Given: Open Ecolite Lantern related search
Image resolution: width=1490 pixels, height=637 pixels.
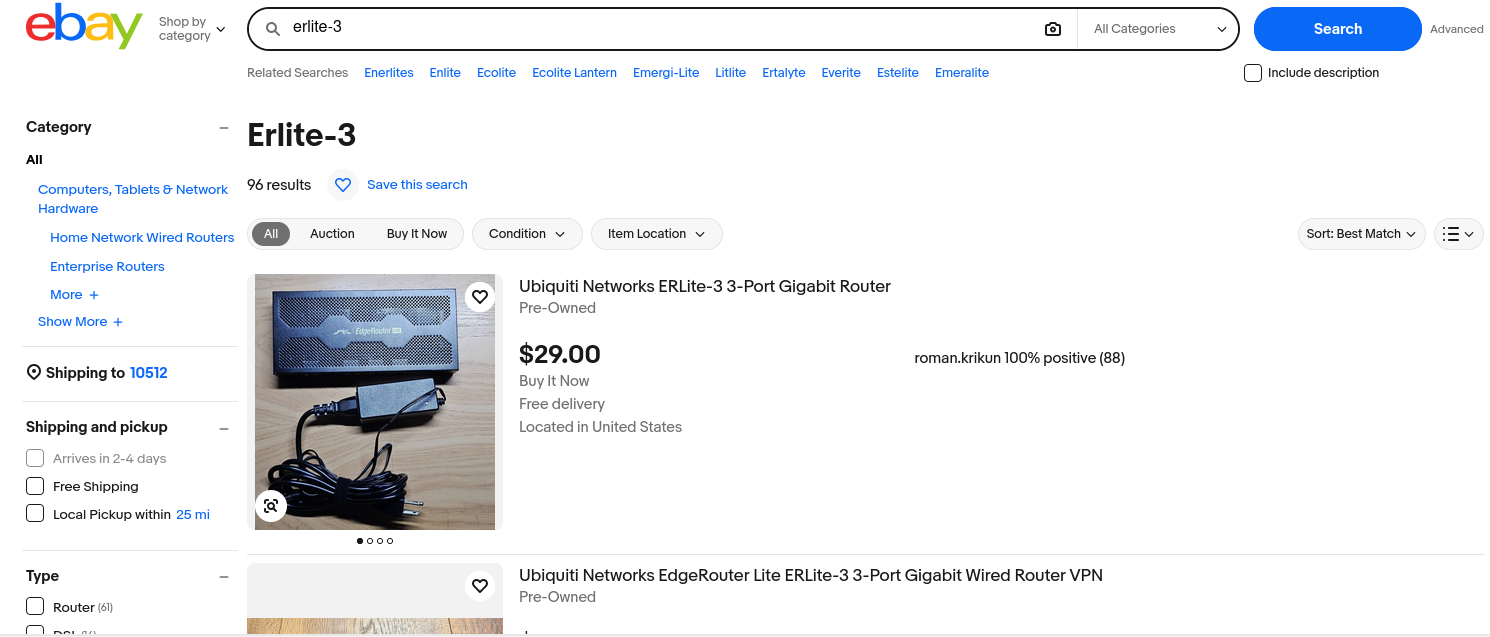Looking at the screenshot, I should pos(574,73).
